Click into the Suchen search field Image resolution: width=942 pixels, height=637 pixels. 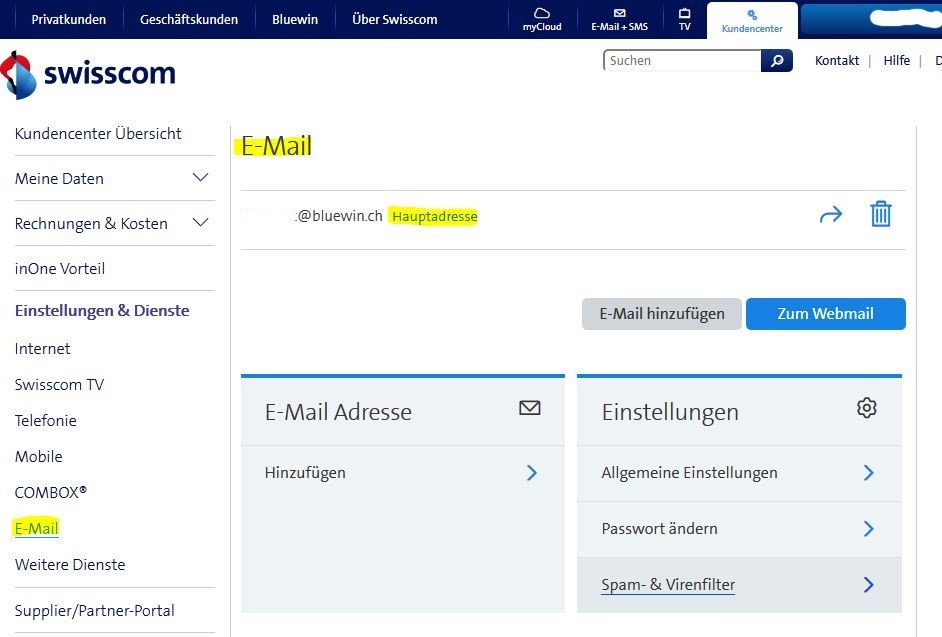coord(682,61)
